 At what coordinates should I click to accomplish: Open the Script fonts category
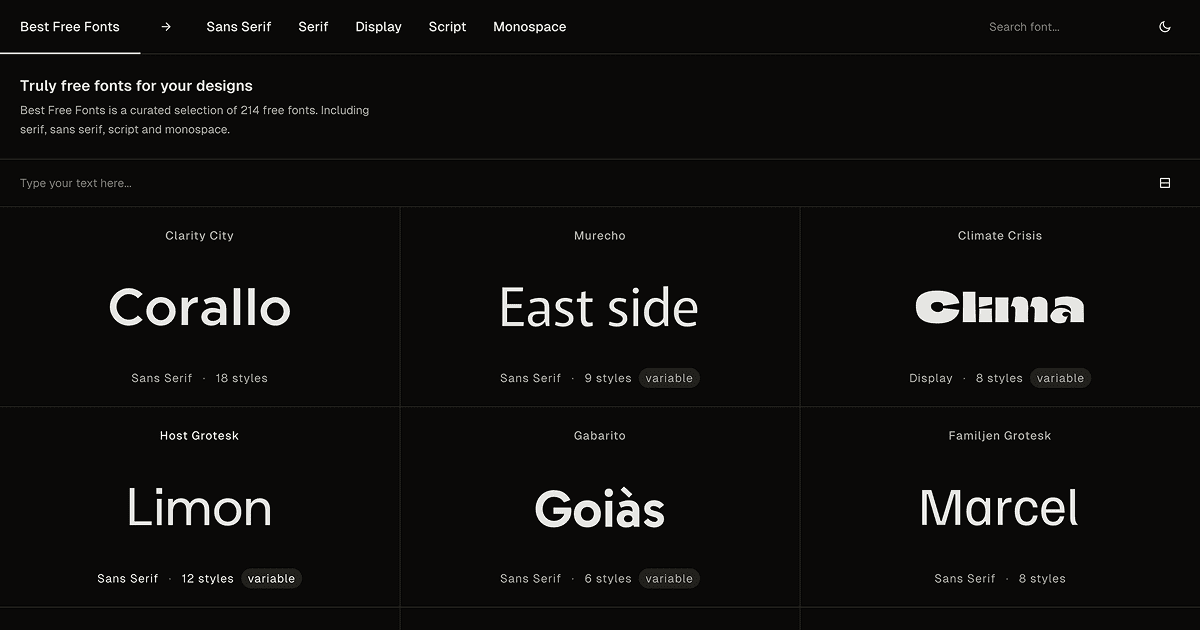(x=447, y=27)
